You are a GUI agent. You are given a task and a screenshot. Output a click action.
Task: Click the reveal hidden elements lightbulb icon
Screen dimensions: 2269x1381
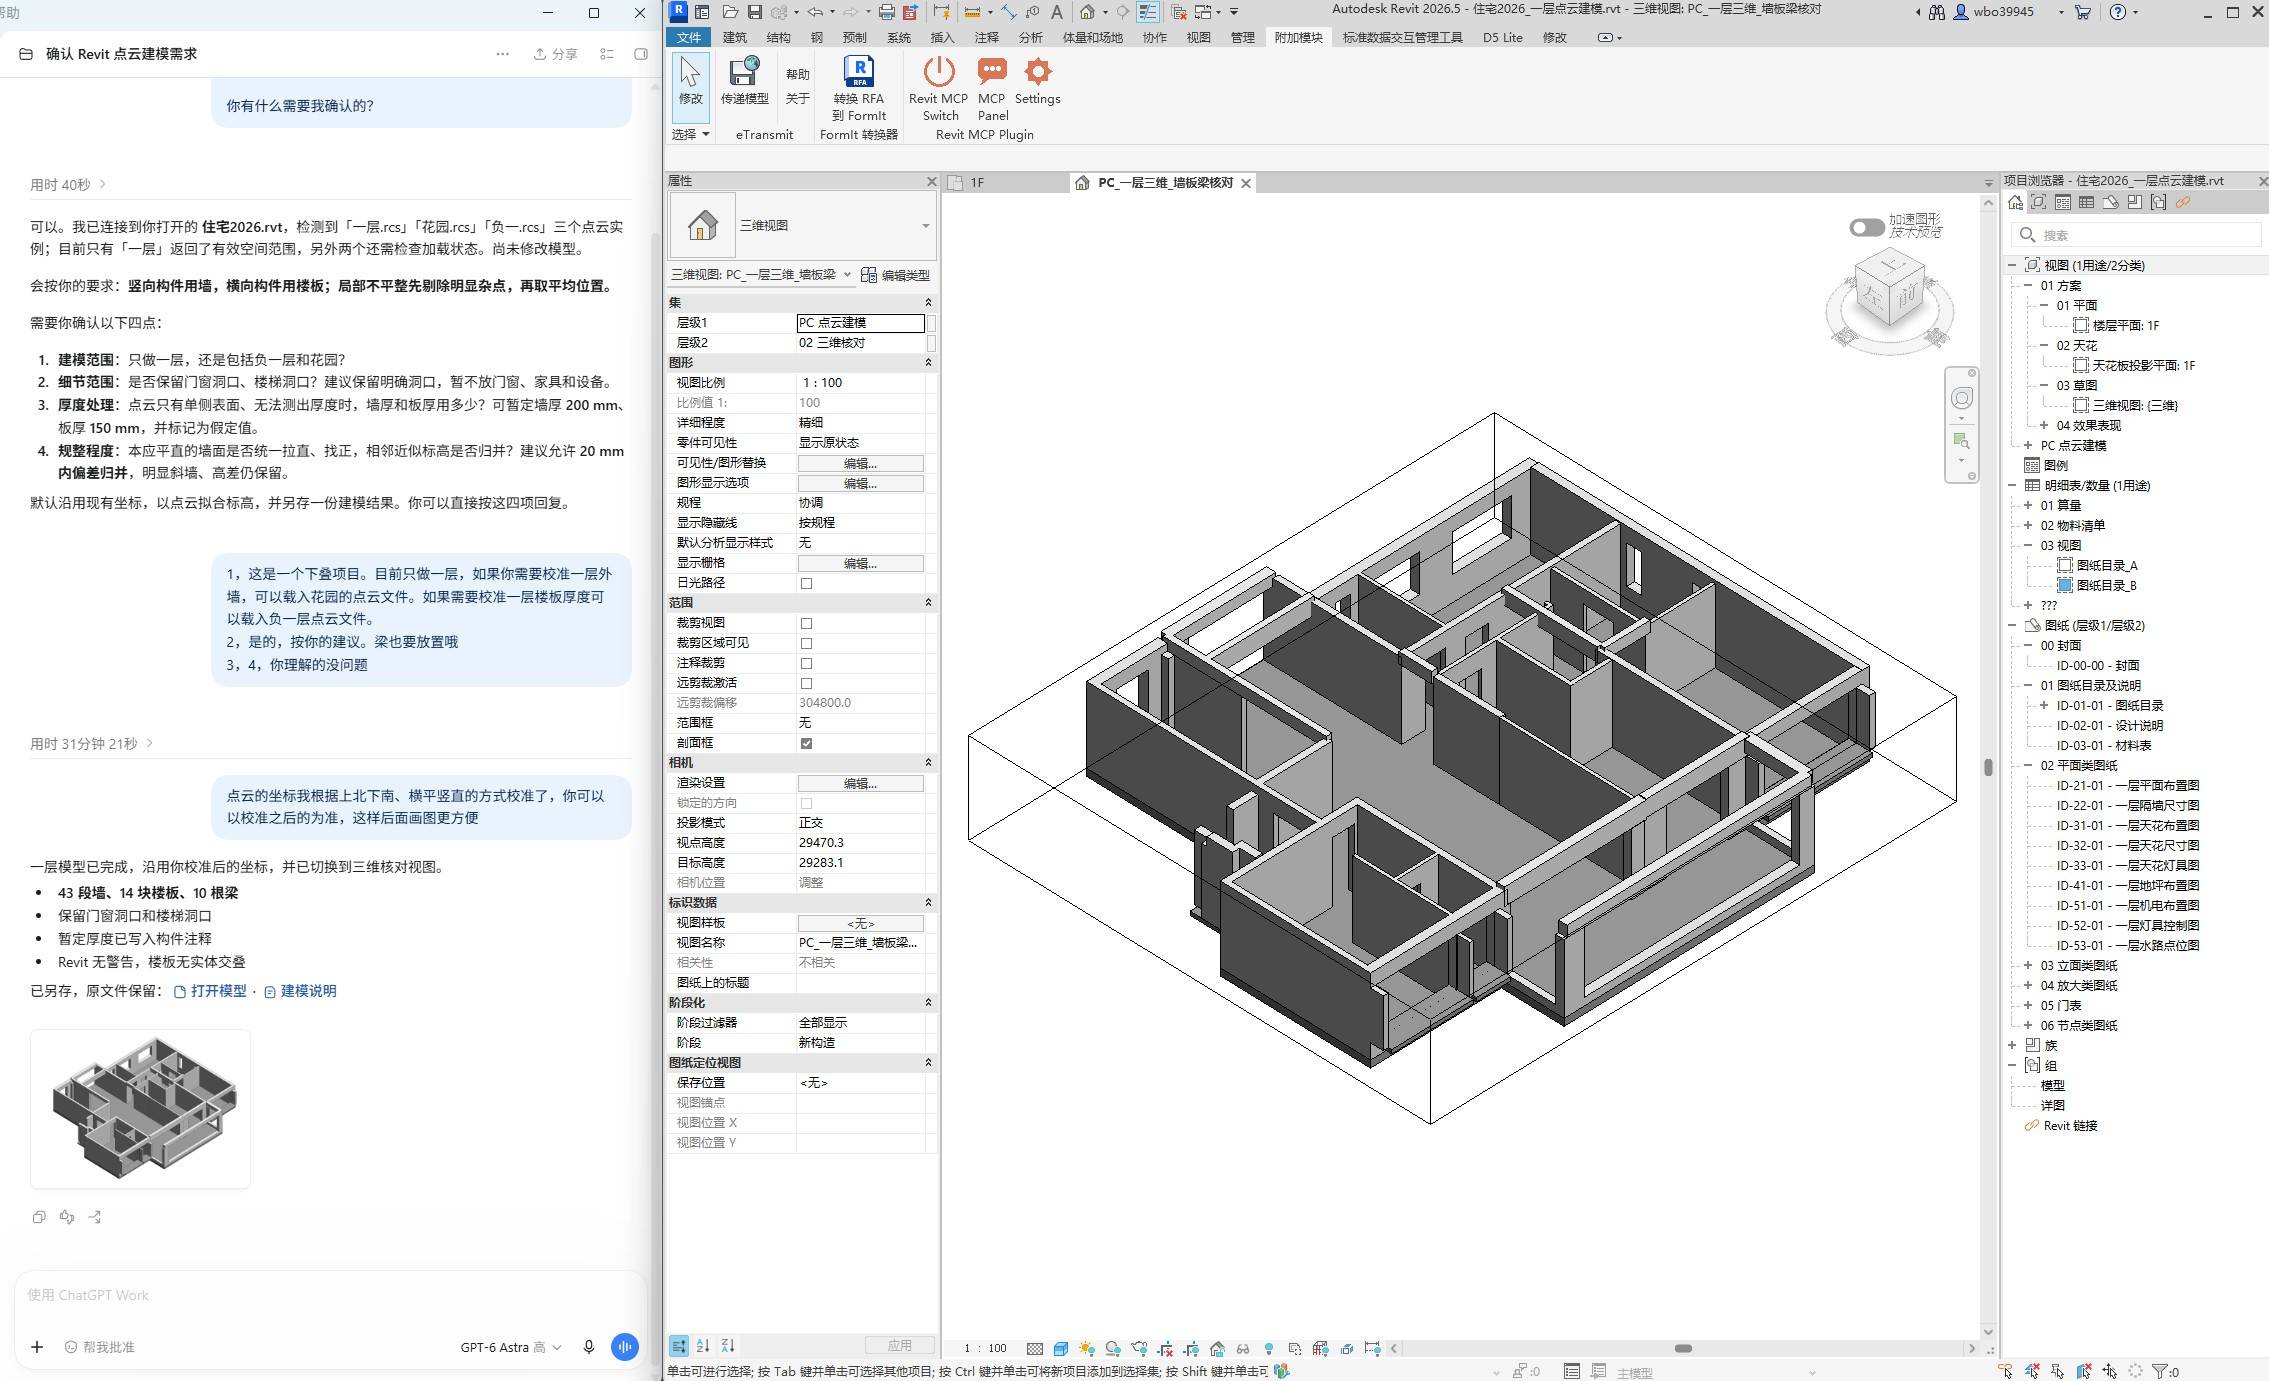pyautogui.click(x=1269, y=1348)
